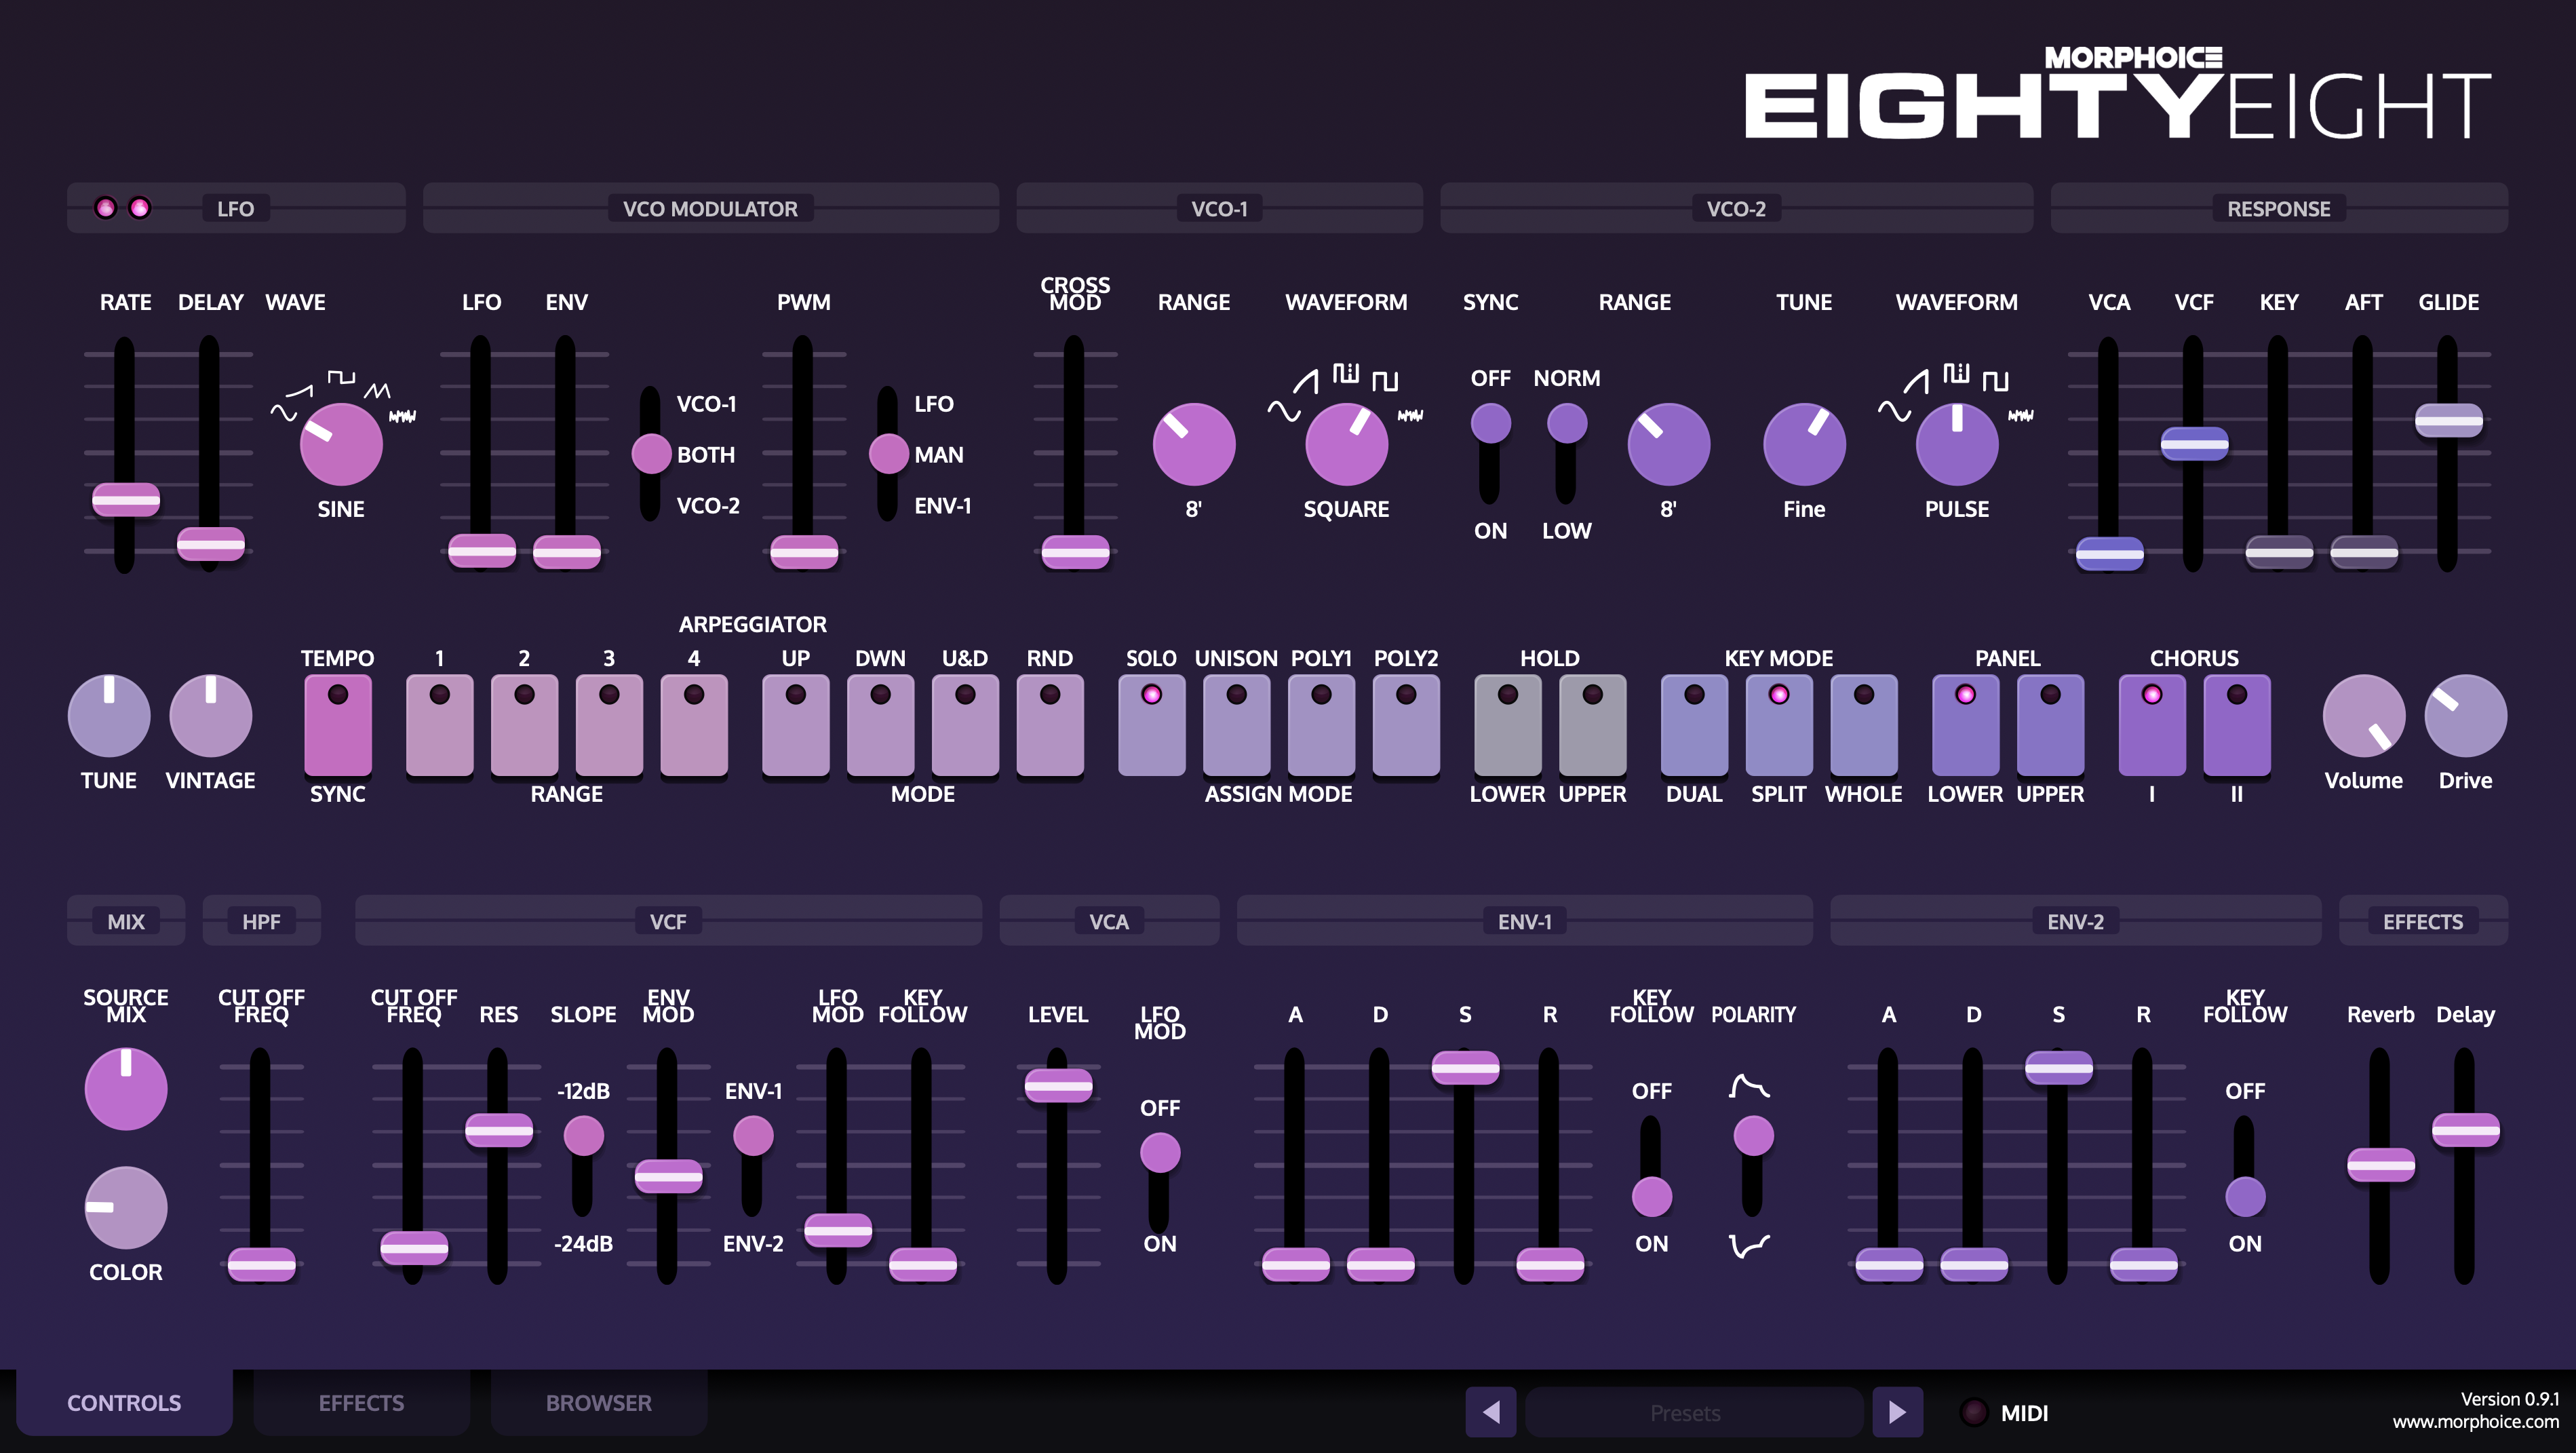Enable CHORUS II button
This screenshot has height=1453, width=2576.
2237,725
